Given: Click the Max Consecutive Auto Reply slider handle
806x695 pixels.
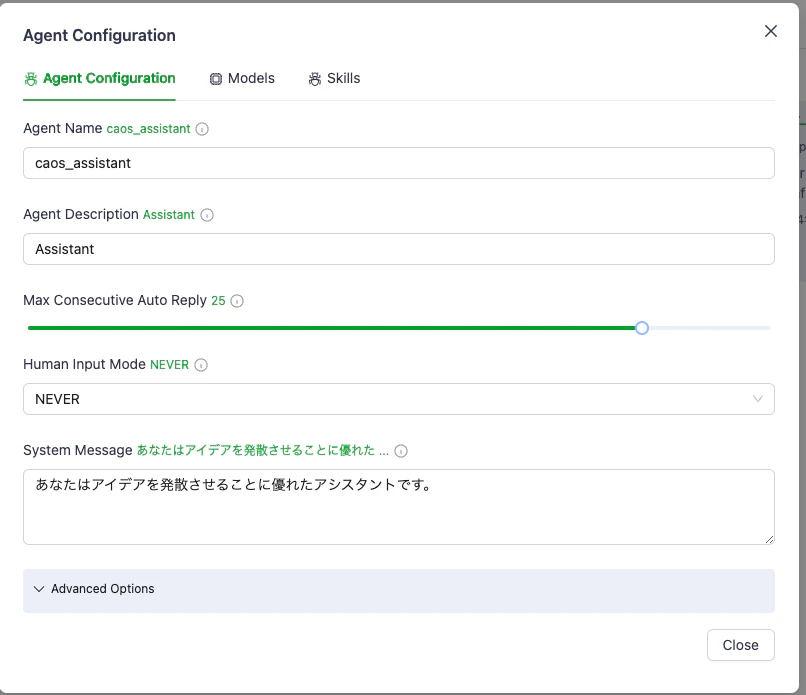Looking at the screenshot, I should (x=642, y=328).
